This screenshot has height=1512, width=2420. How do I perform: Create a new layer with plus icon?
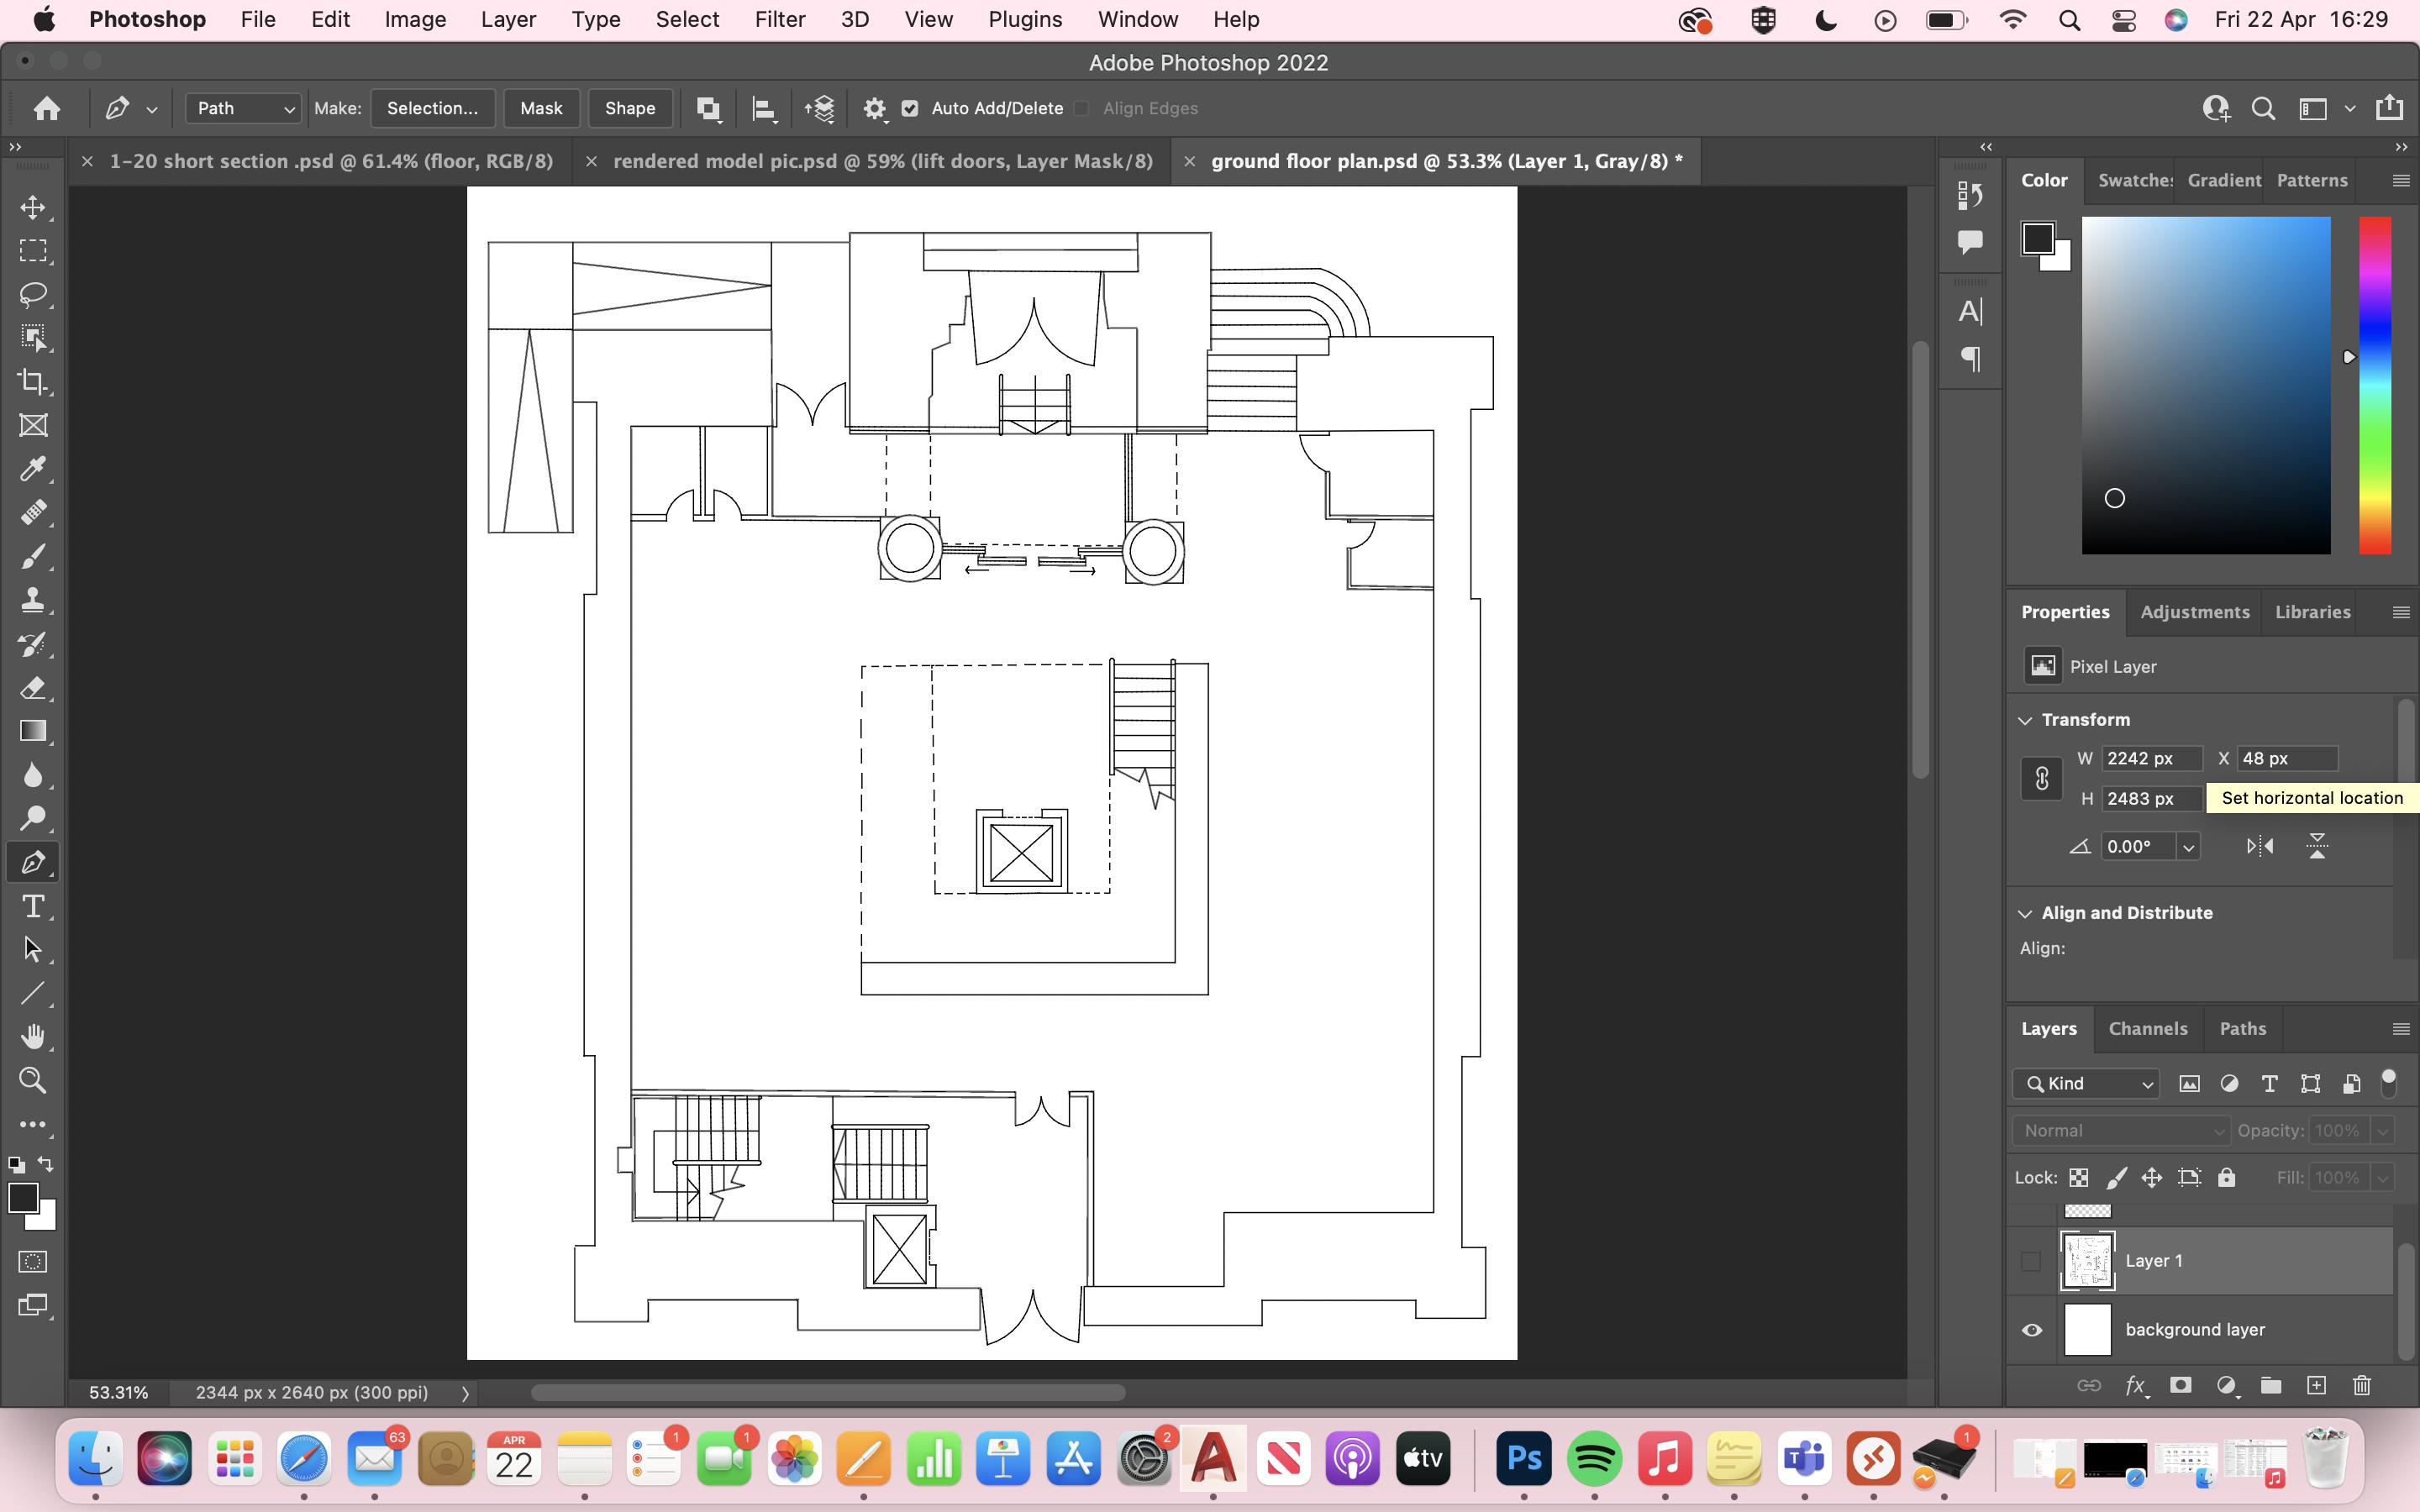(x=2316, y=1385)
